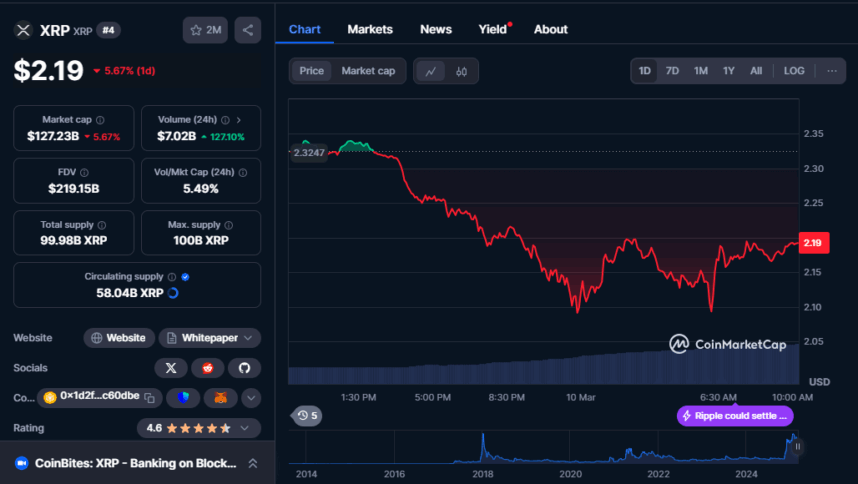Show Total supply info icon
This screenshot has width=858, height=484.
pyautogui.click(x=102, y=225)
